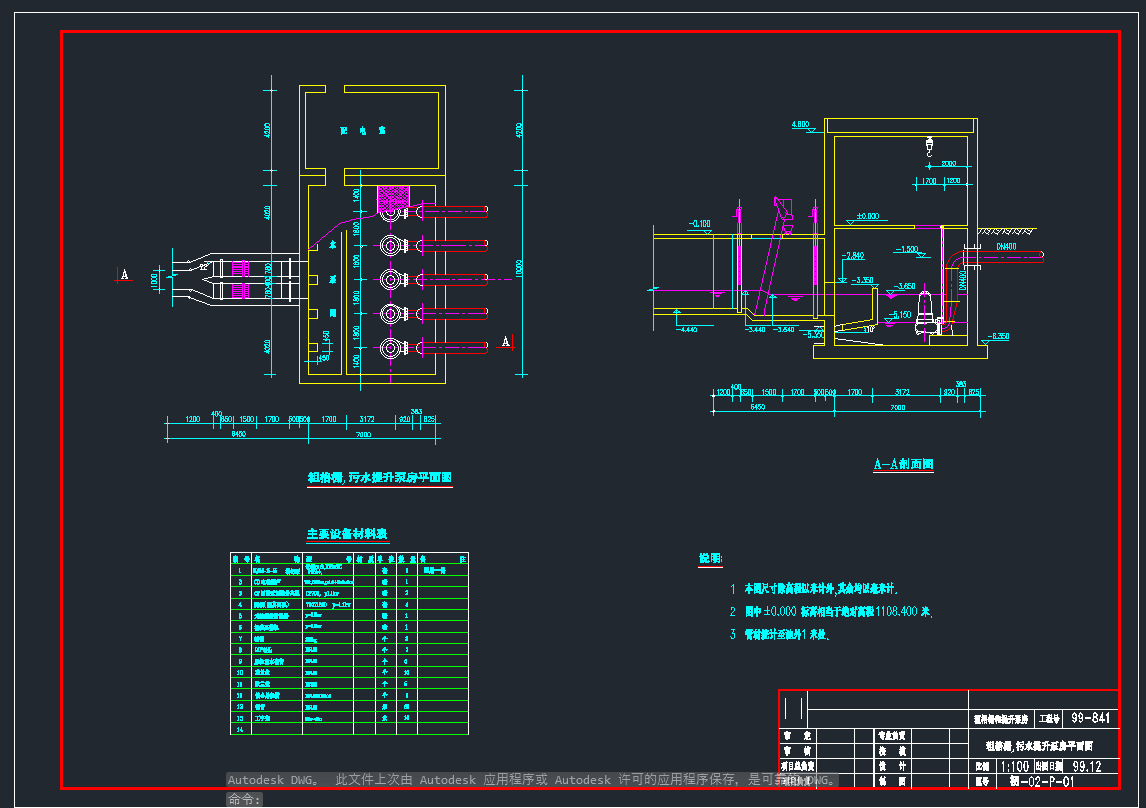The width and height of the screenshot is (1146, 808).
Task: Select the A-A剖面图 section title
Action: tap(903, 464)
